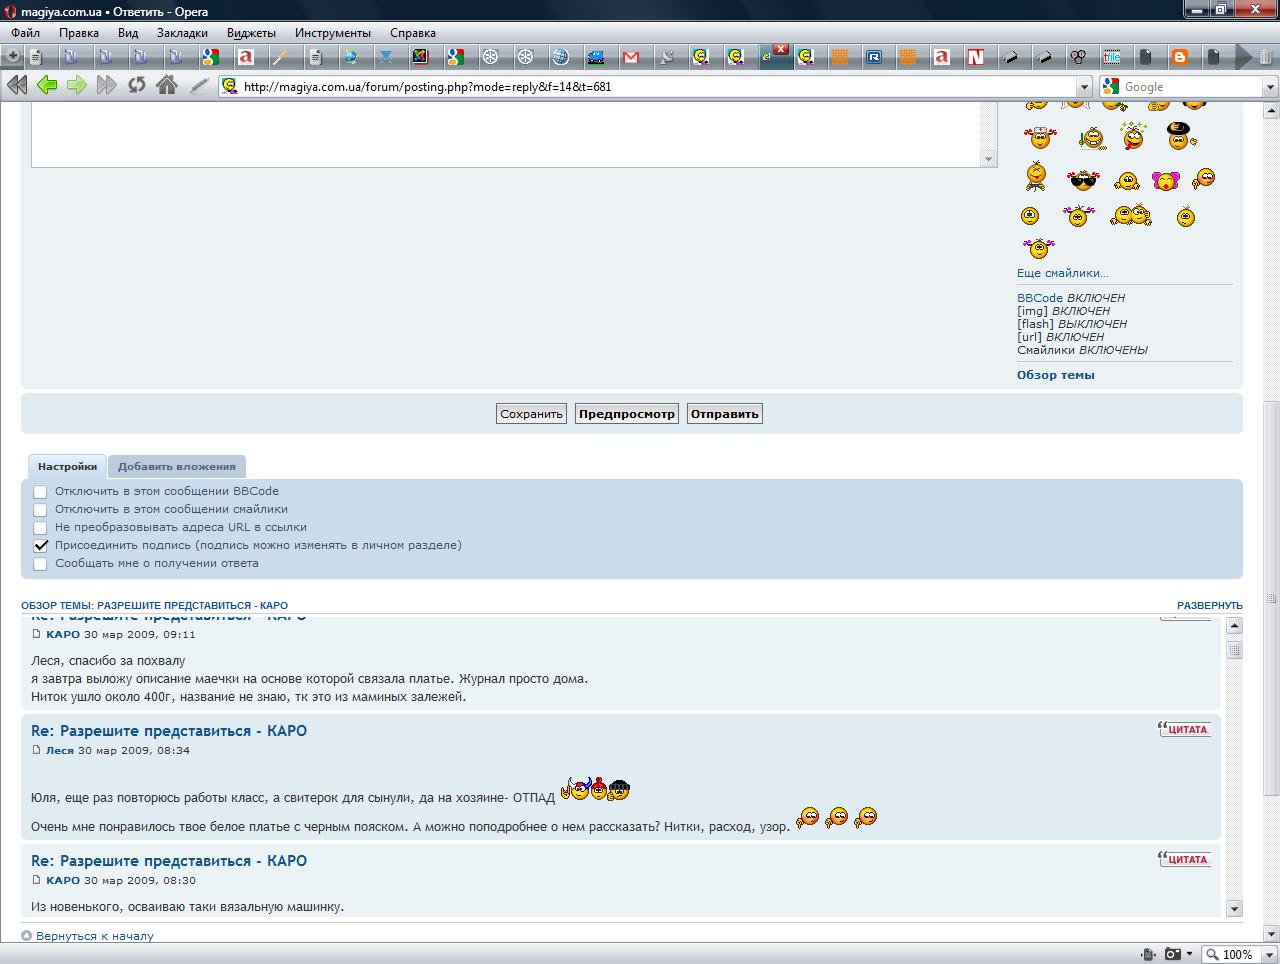Click the Сохранить button
This screenshot has width=1280, height=964.
click(532, 414)
